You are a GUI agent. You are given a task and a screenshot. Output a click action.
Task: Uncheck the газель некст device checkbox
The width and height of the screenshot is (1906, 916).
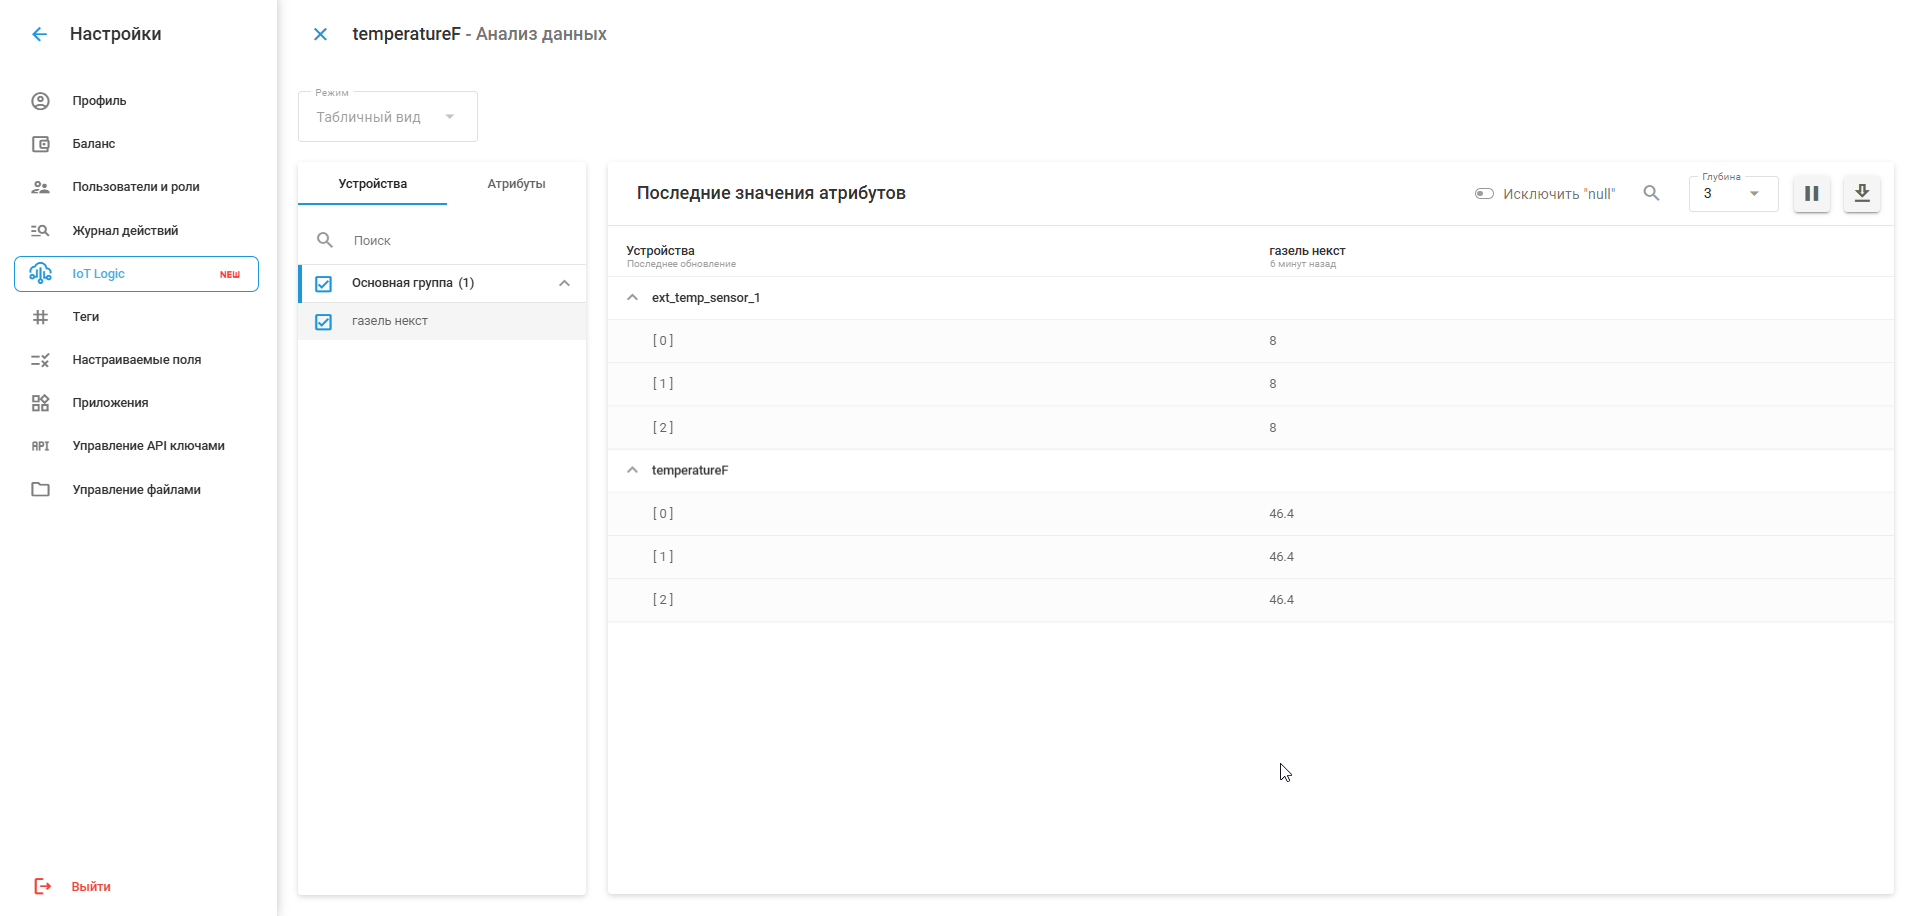[324, 322]
